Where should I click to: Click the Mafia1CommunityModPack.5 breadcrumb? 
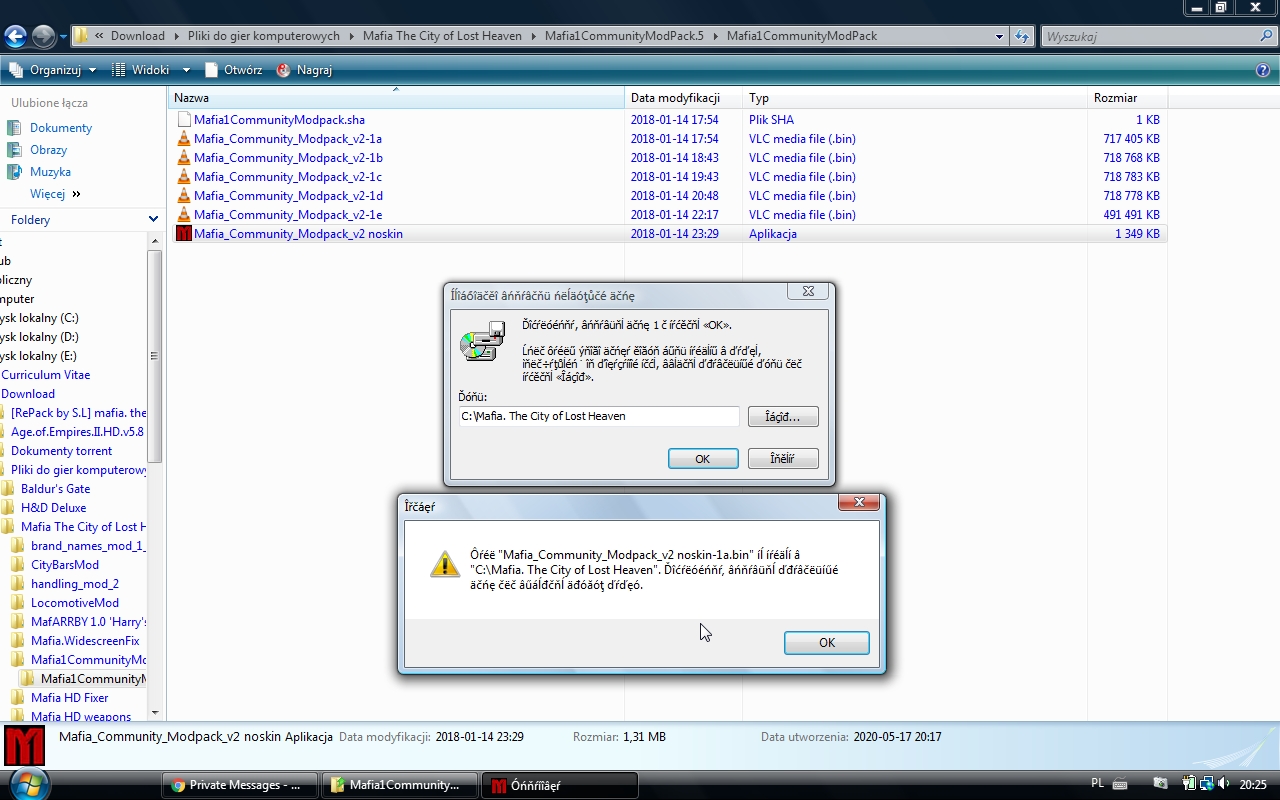[x=624, y=36]
